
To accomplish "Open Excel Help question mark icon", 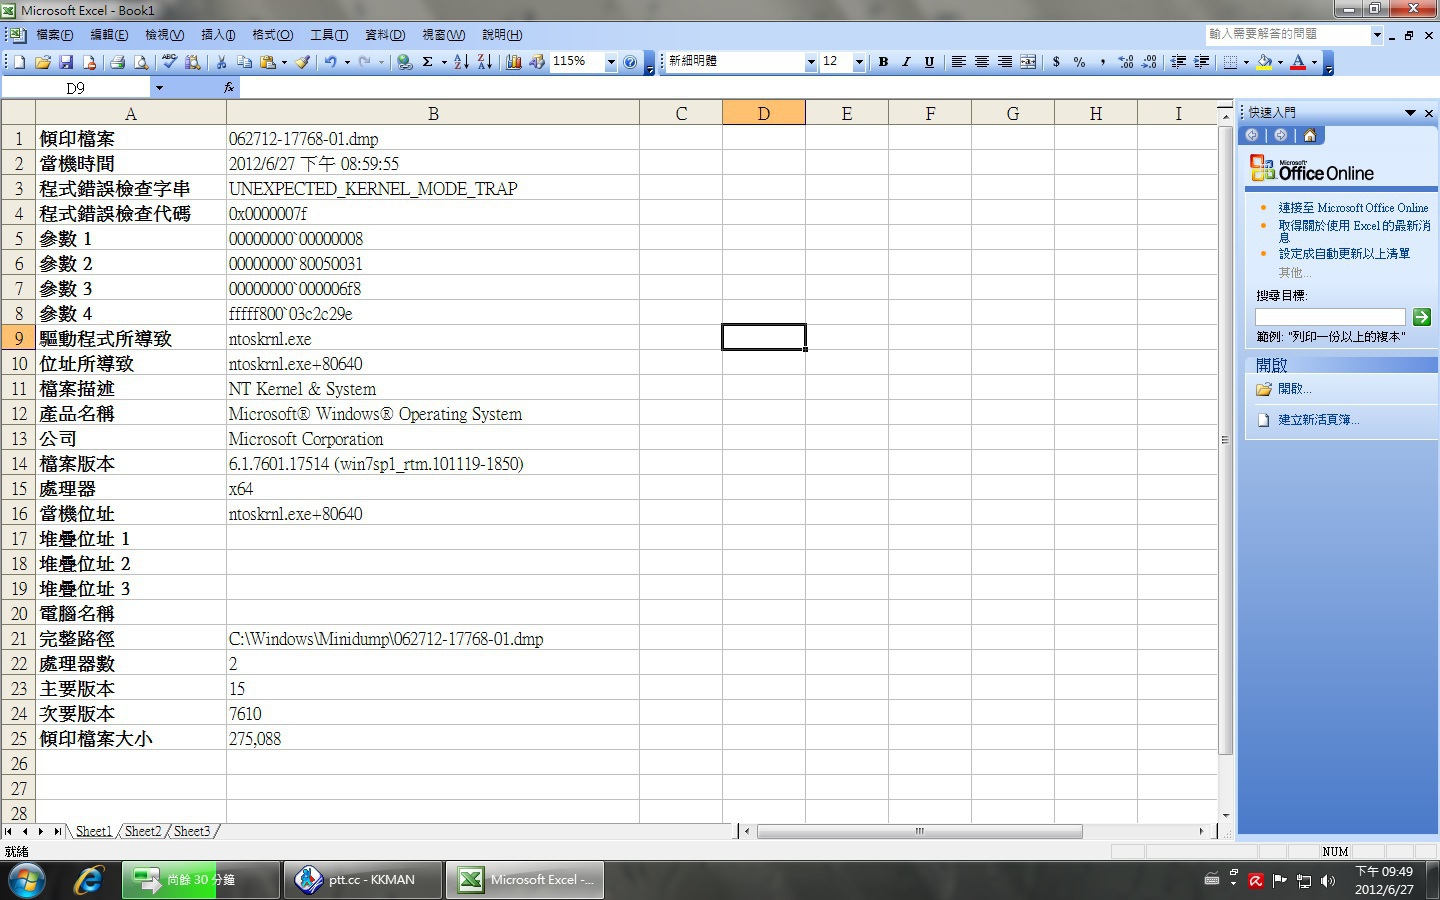I will tap(630, 62).
